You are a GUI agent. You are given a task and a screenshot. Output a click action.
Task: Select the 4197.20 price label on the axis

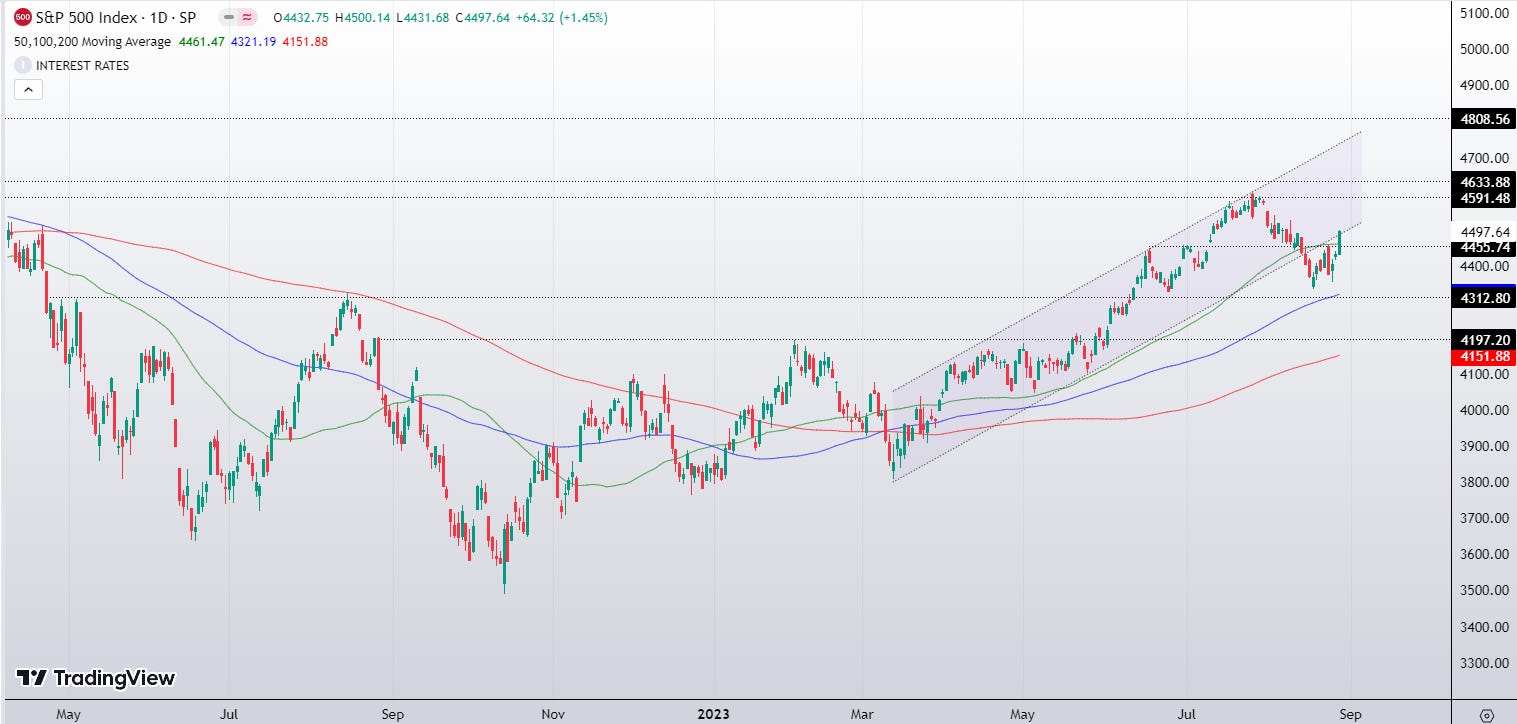[x=1484, y=340]
